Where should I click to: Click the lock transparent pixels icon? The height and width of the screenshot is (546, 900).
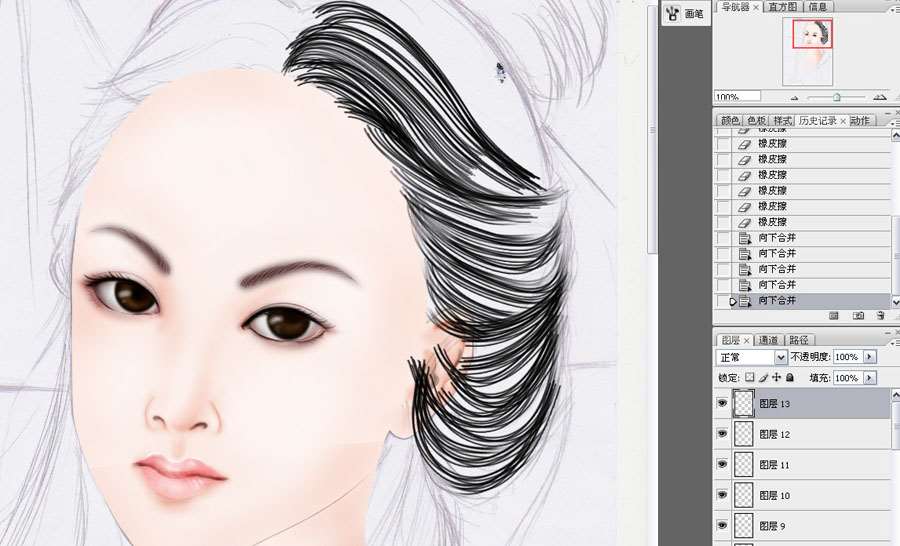(x=750, y=377)
